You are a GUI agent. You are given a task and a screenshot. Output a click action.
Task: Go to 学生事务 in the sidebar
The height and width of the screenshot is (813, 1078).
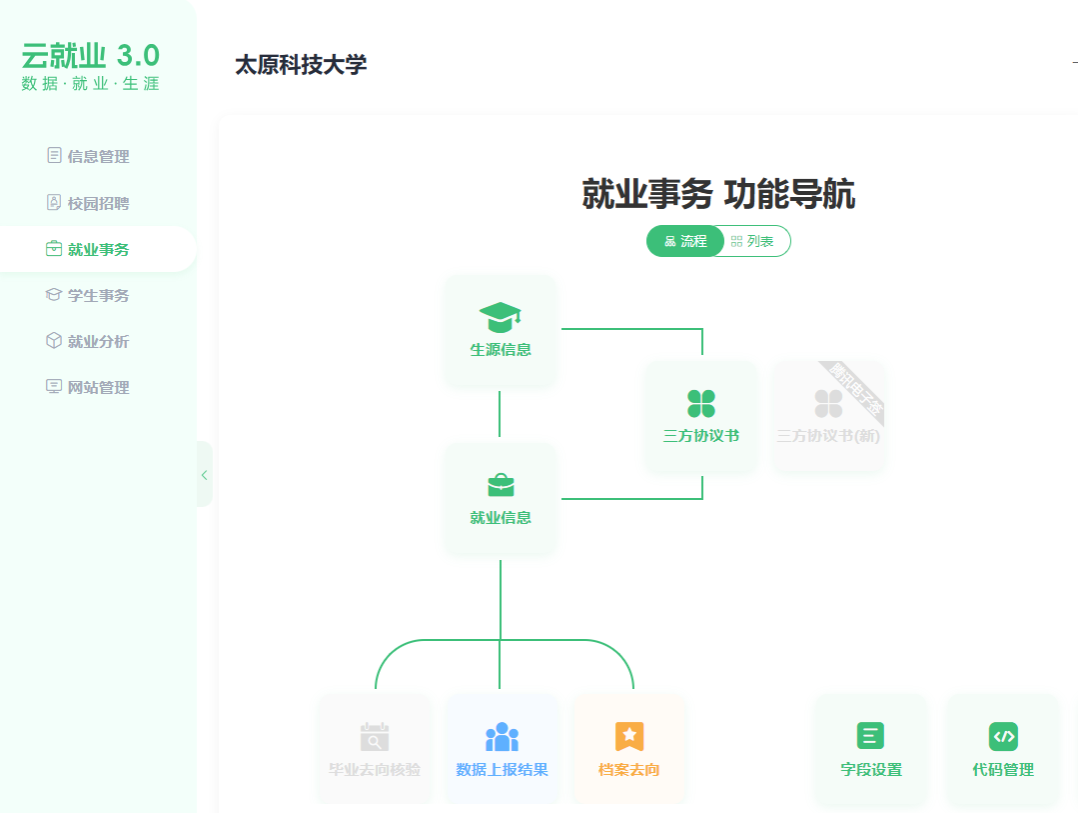98,295
